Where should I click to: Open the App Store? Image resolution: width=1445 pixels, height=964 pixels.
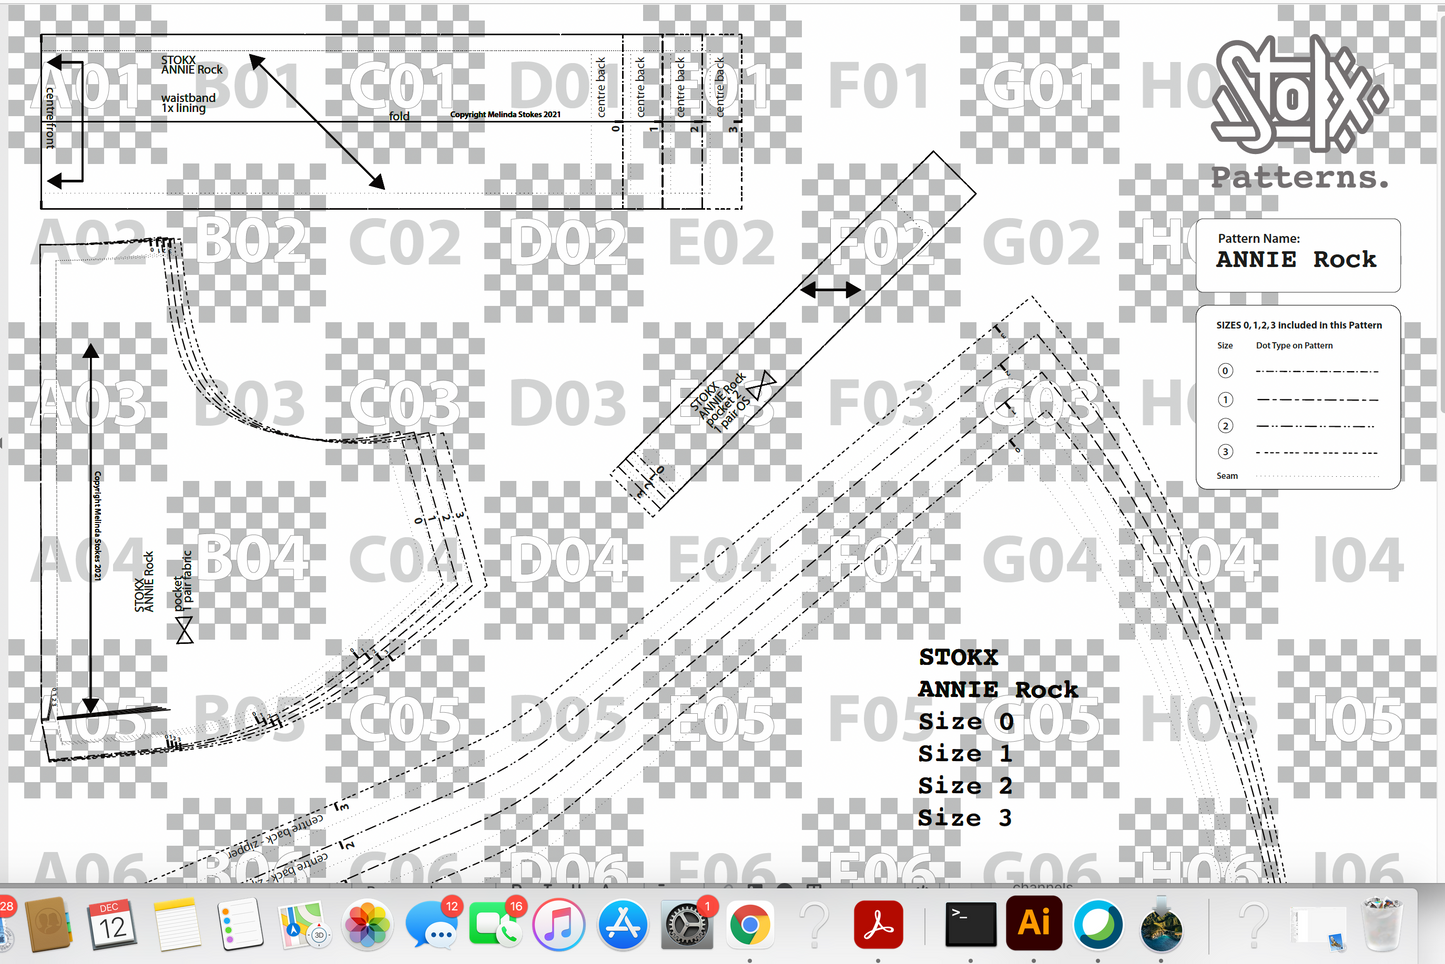[x=623, y=924]
